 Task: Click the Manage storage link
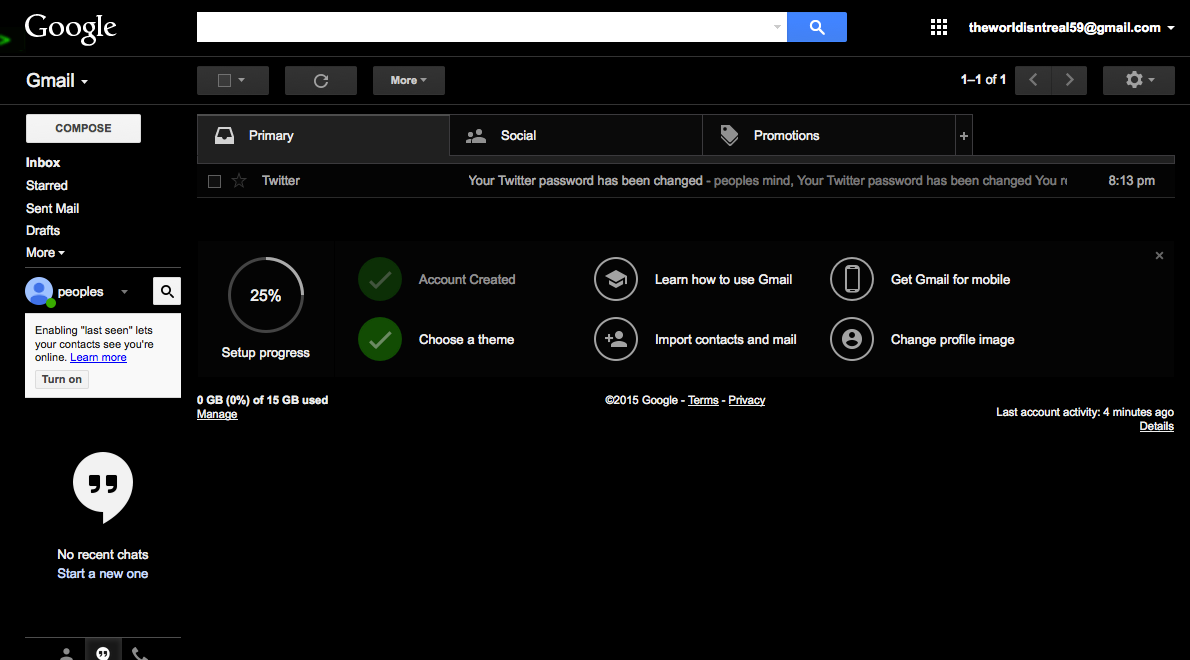click(x=217, y=414)
